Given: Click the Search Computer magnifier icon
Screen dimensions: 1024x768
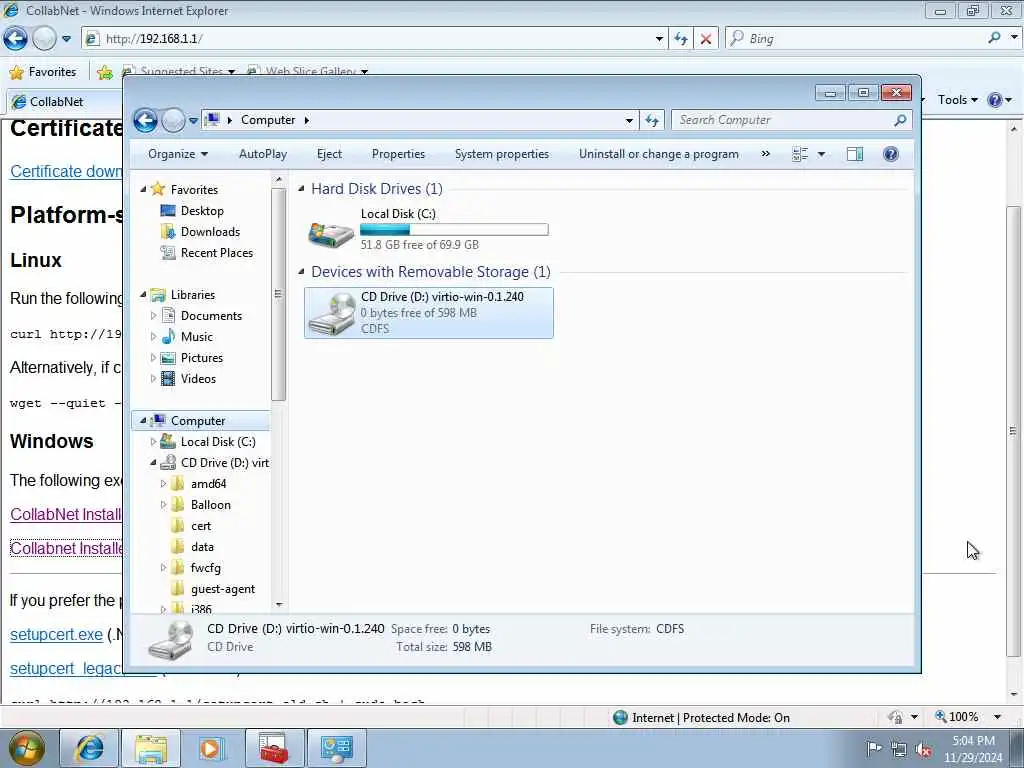Looking at the screenshot, I should 900,120.
